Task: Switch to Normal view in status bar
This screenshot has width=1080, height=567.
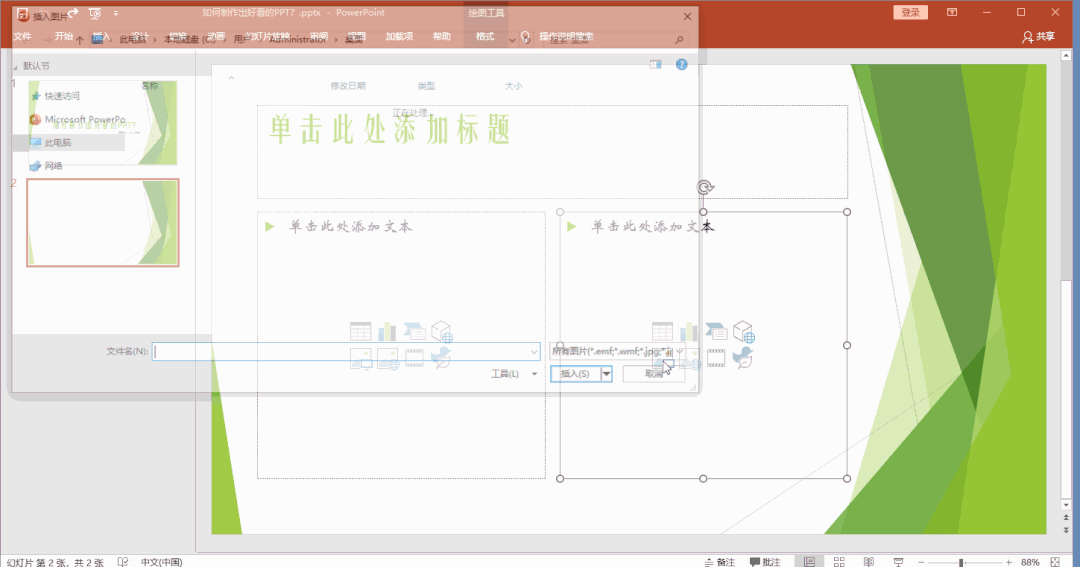Action: click(x=809, y=561)
